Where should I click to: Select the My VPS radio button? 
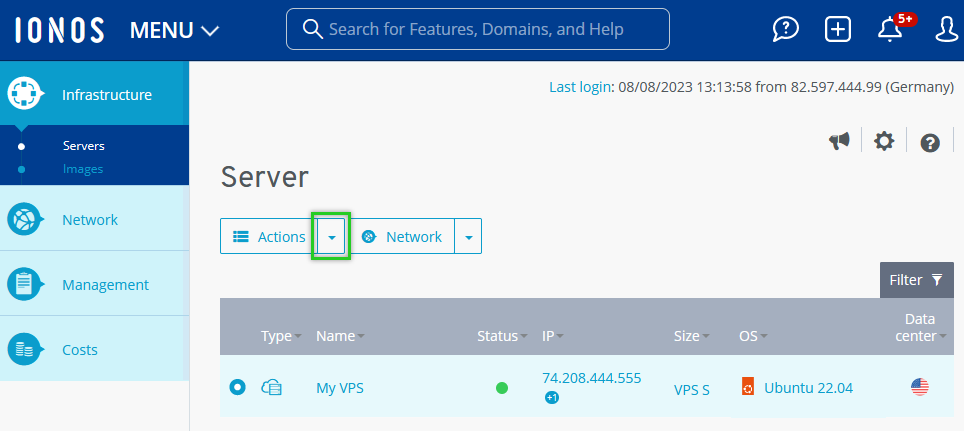(x=237, y=387)
